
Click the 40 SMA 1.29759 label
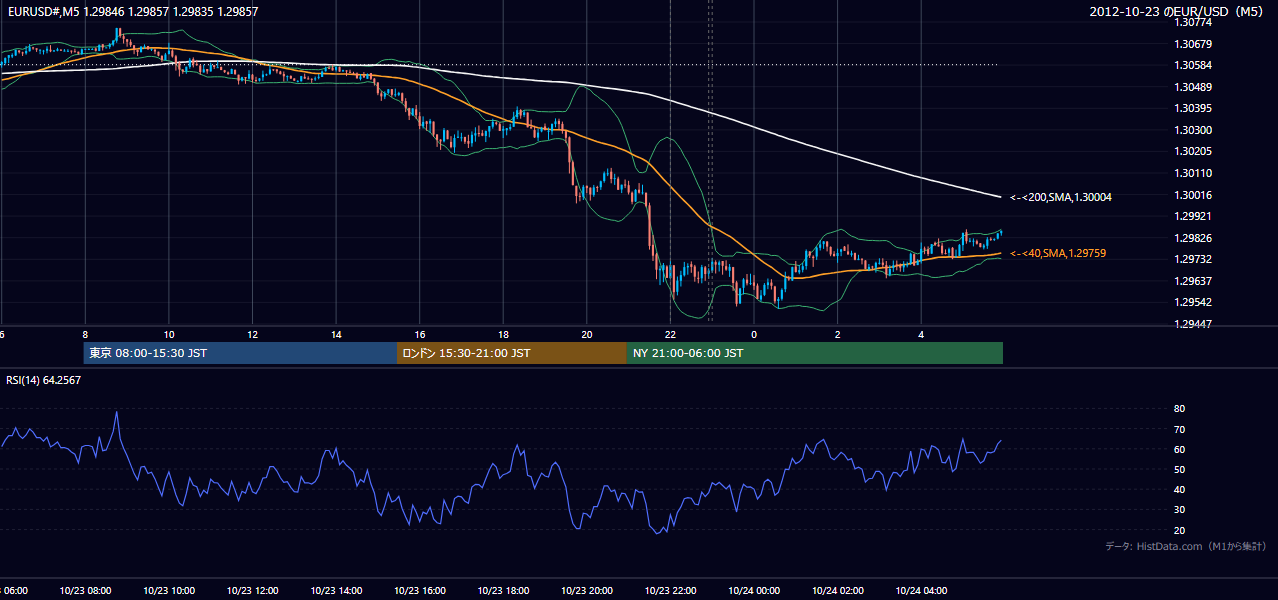coord(1057,254)
